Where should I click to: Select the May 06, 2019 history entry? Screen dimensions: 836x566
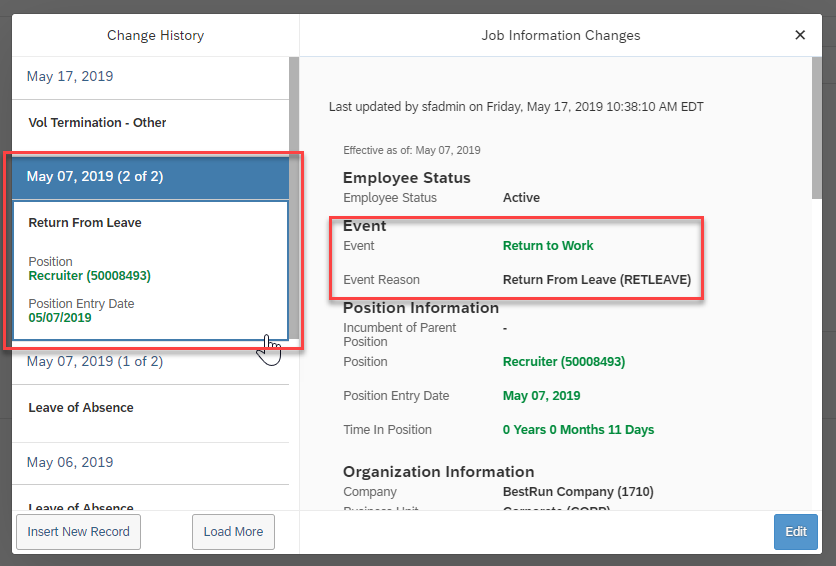150,463
